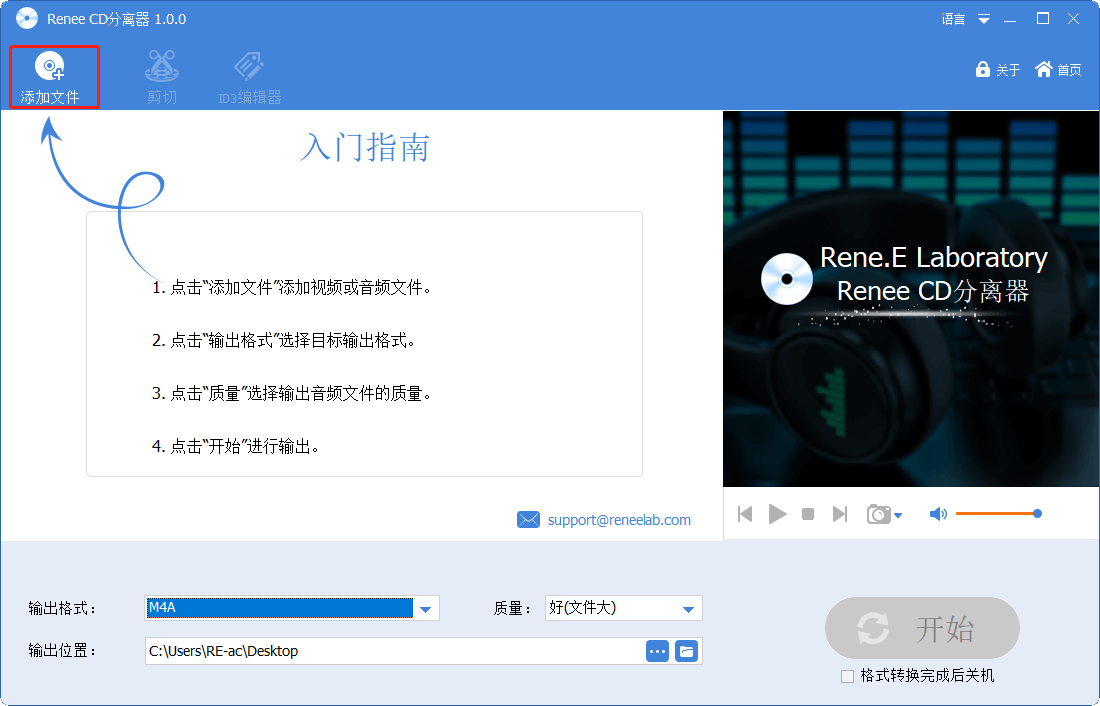Screen dimensions: 1100x706
Task: Maximize the Renee CD分离器 window
Action: [1043, 19]
